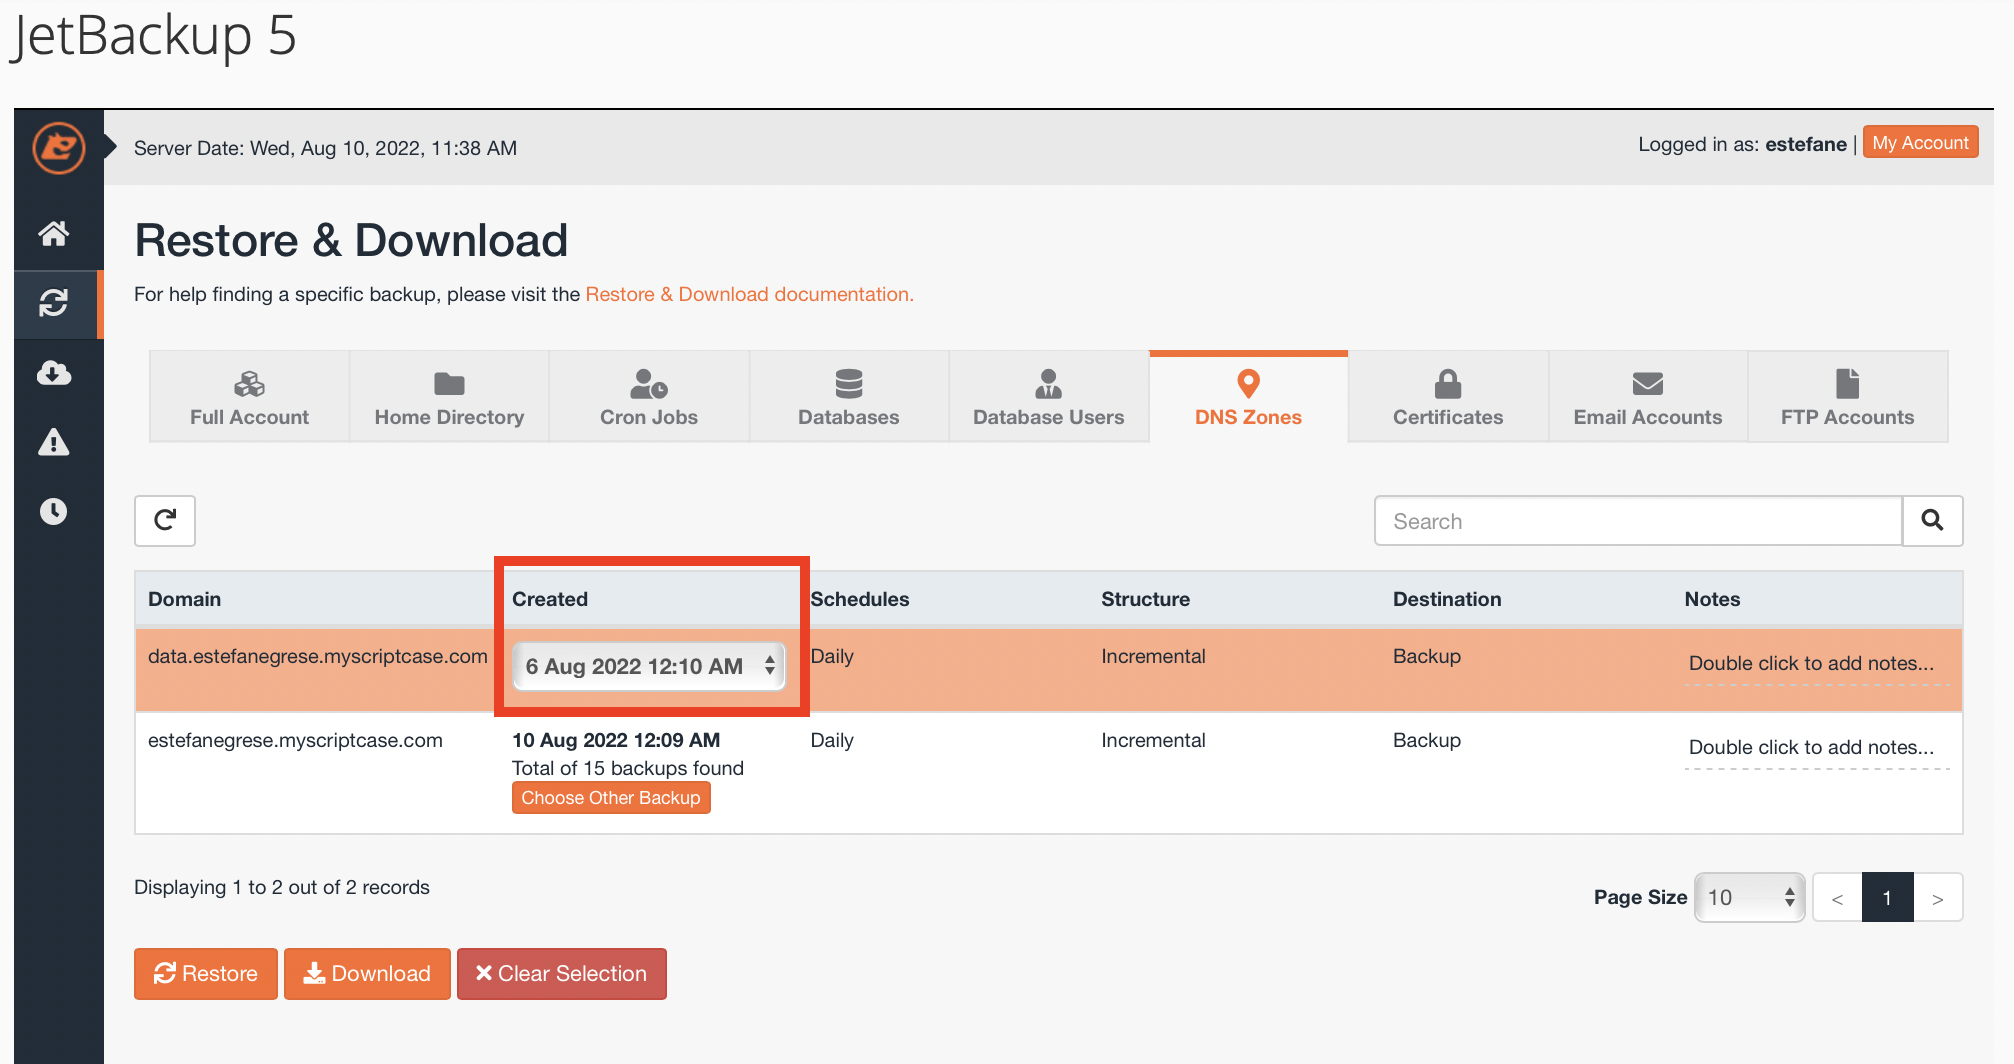Viewport: 2014px width, 1064px height.
Task: Go to next page with > arrow
Action: 1937,898
